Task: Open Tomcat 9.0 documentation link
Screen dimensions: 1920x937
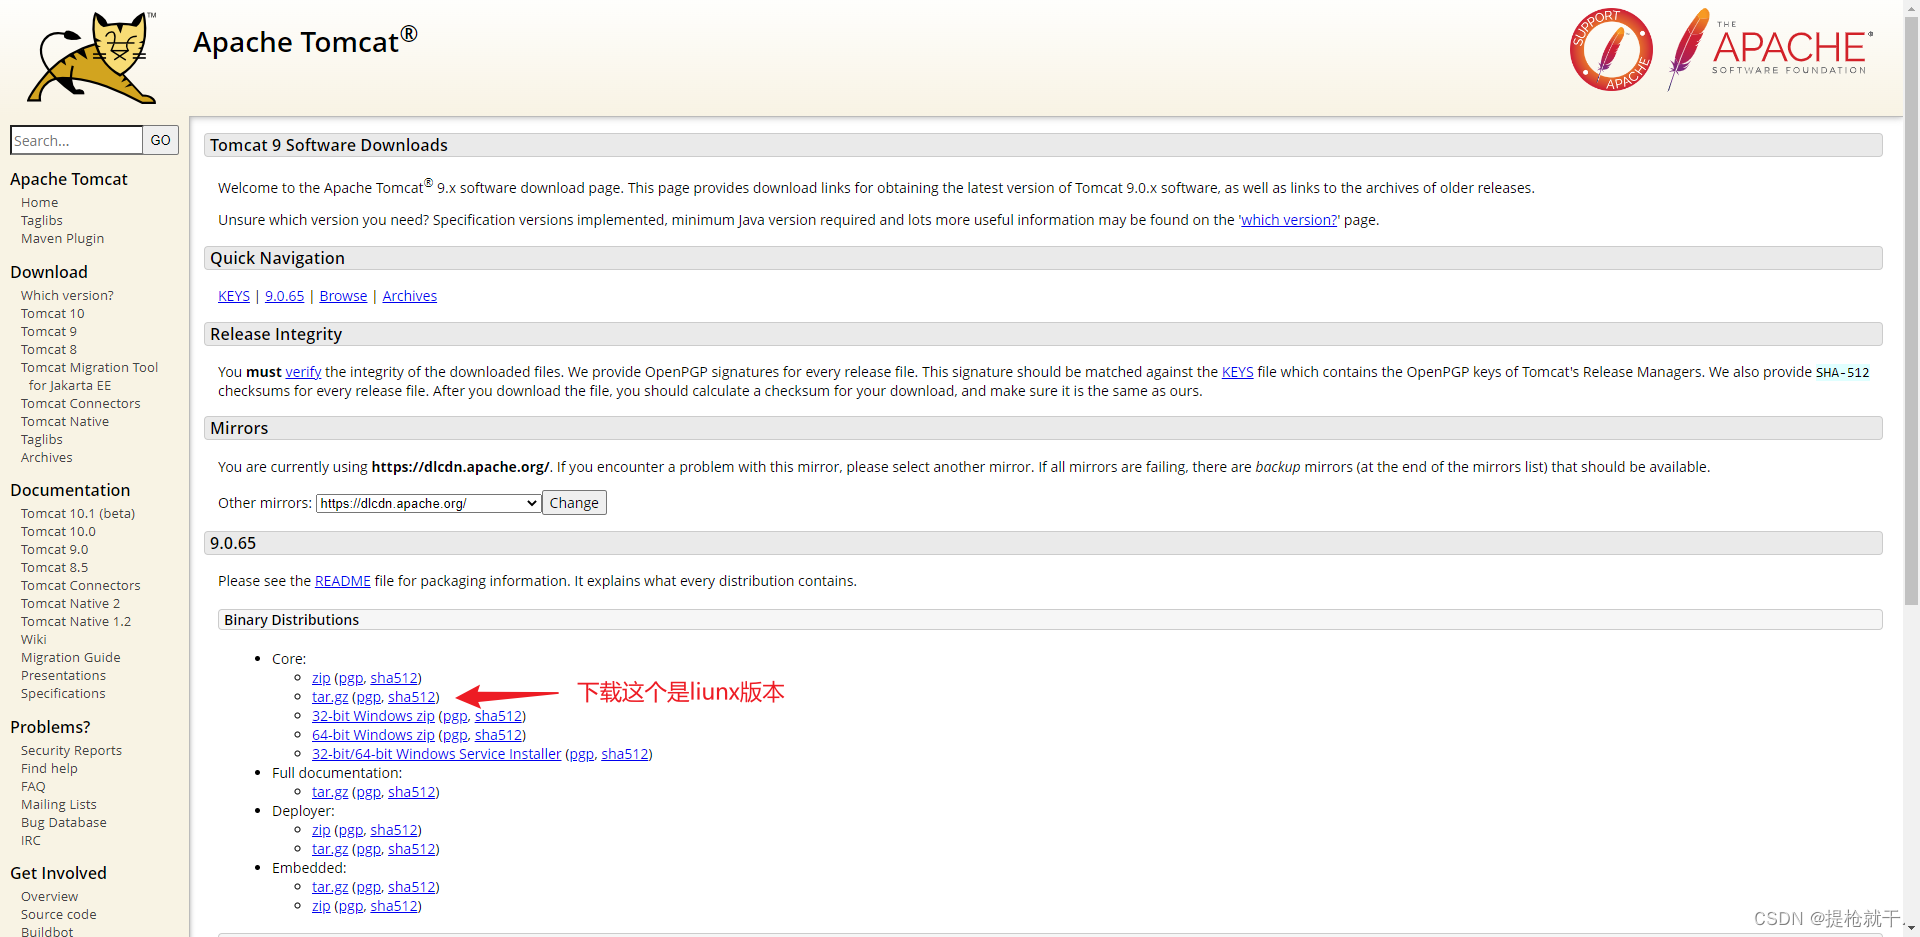Action: coord(55,550)
